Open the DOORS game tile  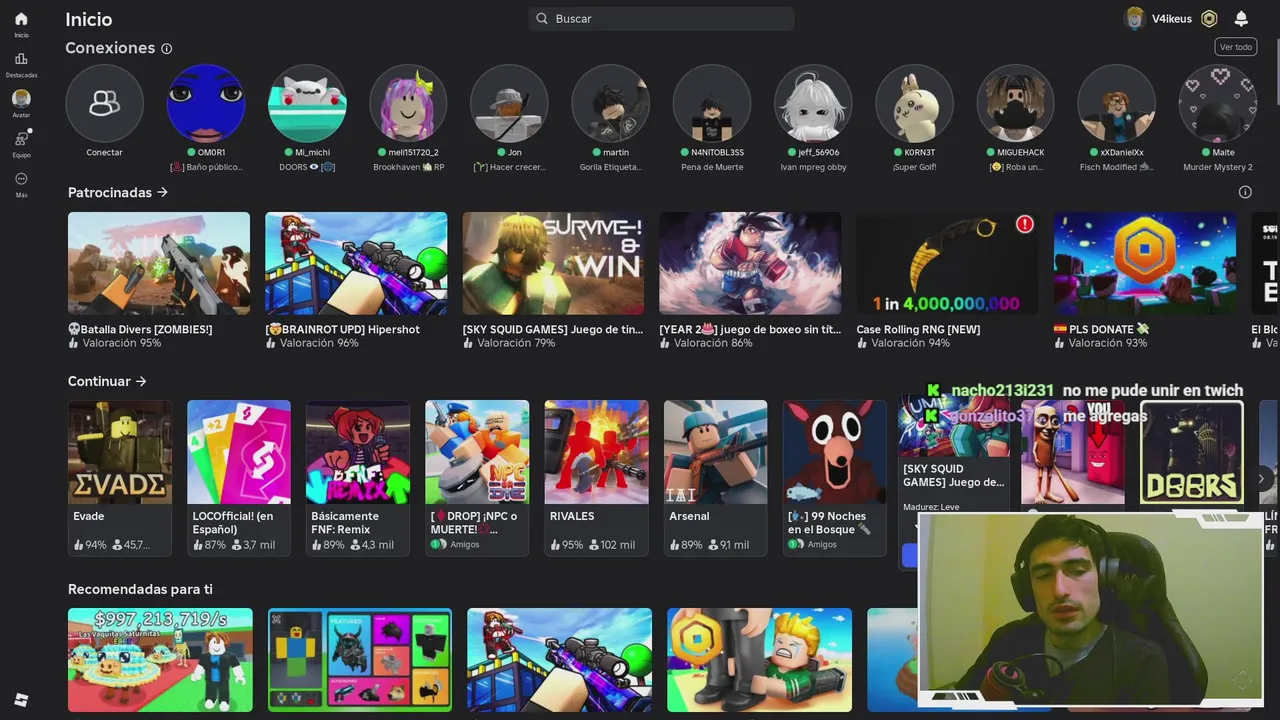click(1192, 452)
